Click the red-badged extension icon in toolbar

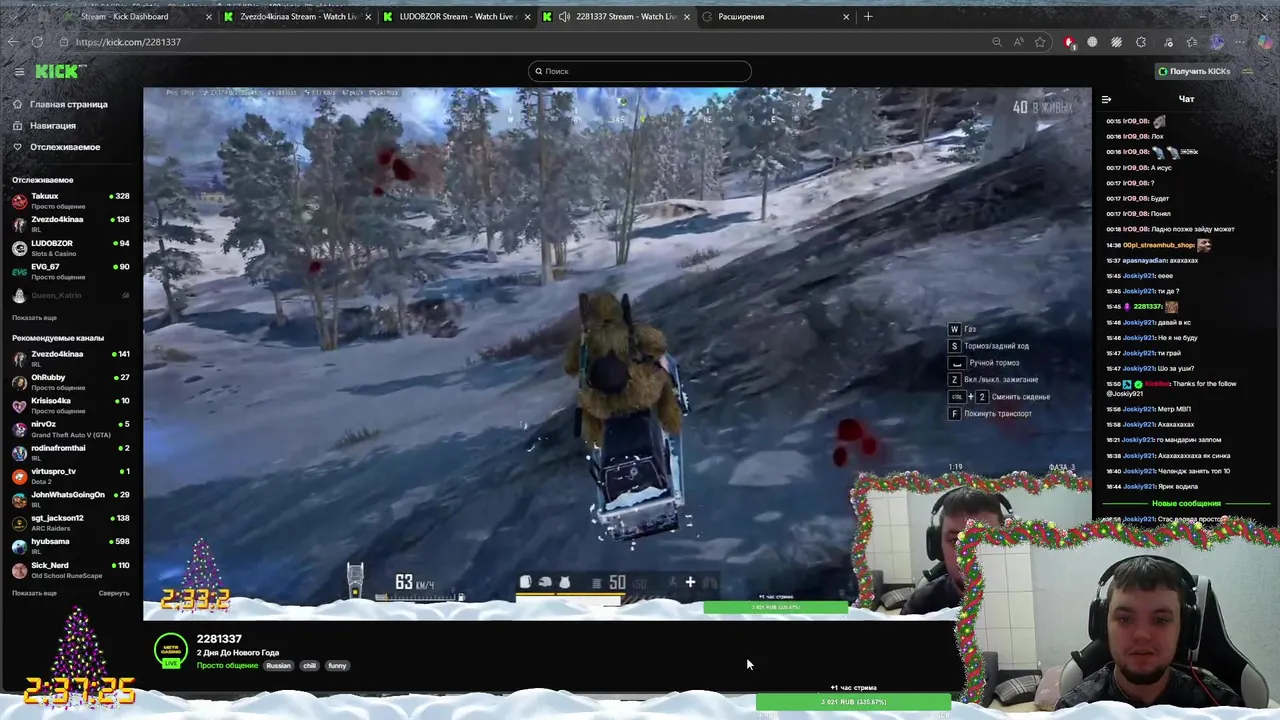[1069, 42]
